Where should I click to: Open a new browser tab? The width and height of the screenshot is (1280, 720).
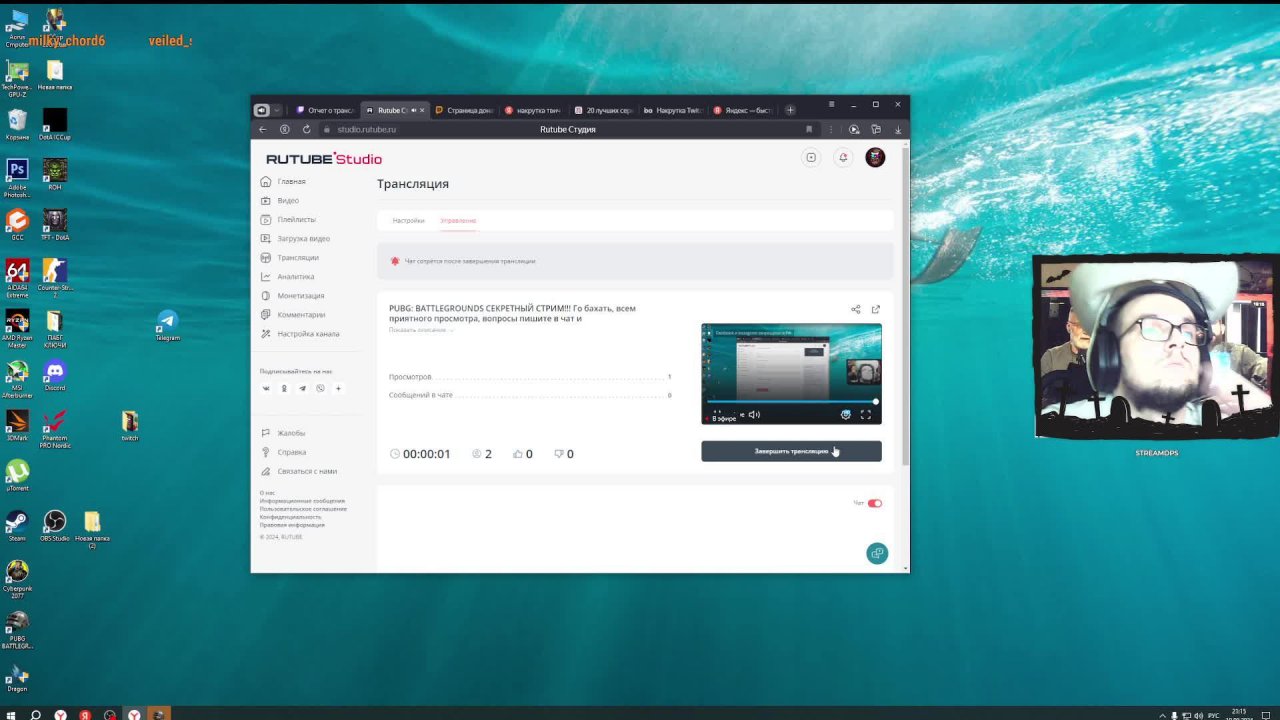[x=790, y=110]
